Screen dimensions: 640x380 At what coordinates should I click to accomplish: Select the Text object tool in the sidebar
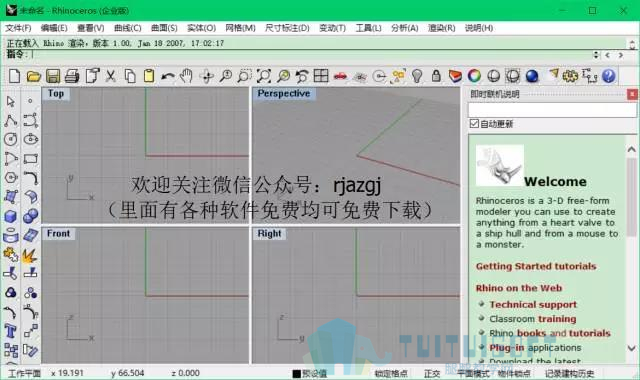tap(11, 331)
